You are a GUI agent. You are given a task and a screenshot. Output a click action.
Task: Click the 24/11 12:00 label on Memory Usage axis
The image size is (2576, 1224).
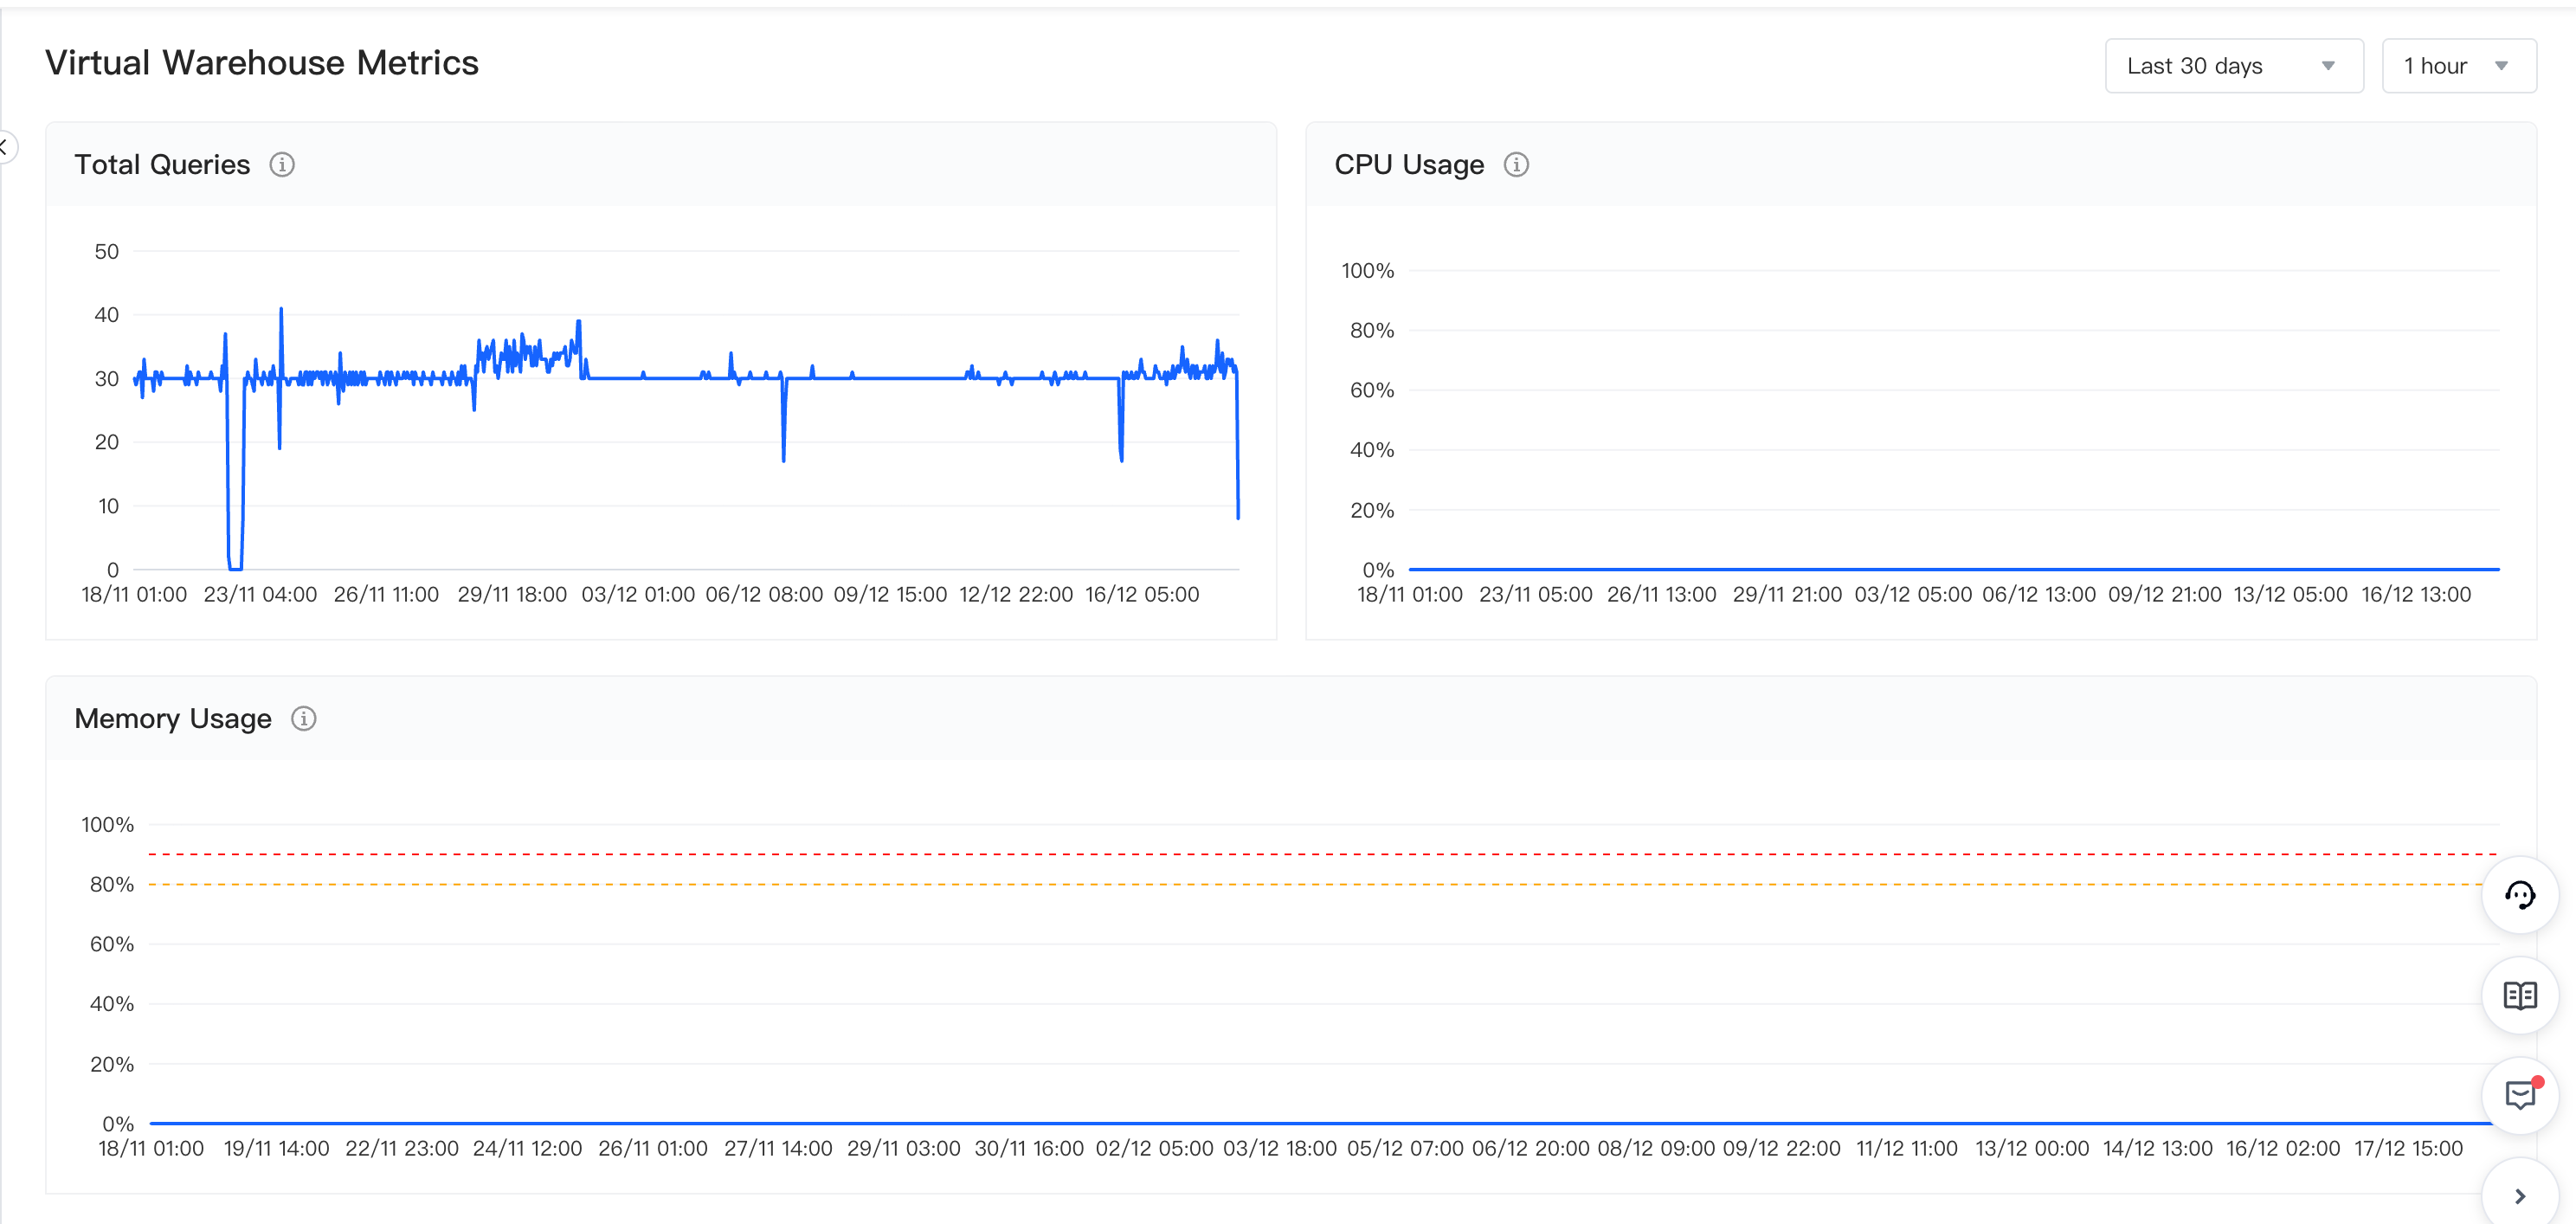527,1149
